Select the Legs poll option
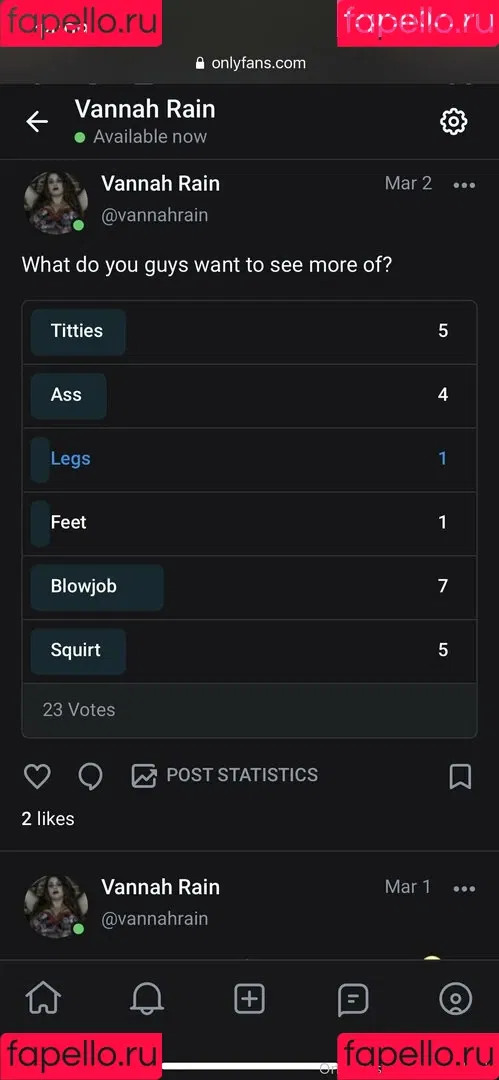The image size is (499, 1080). tap(250, 459)
